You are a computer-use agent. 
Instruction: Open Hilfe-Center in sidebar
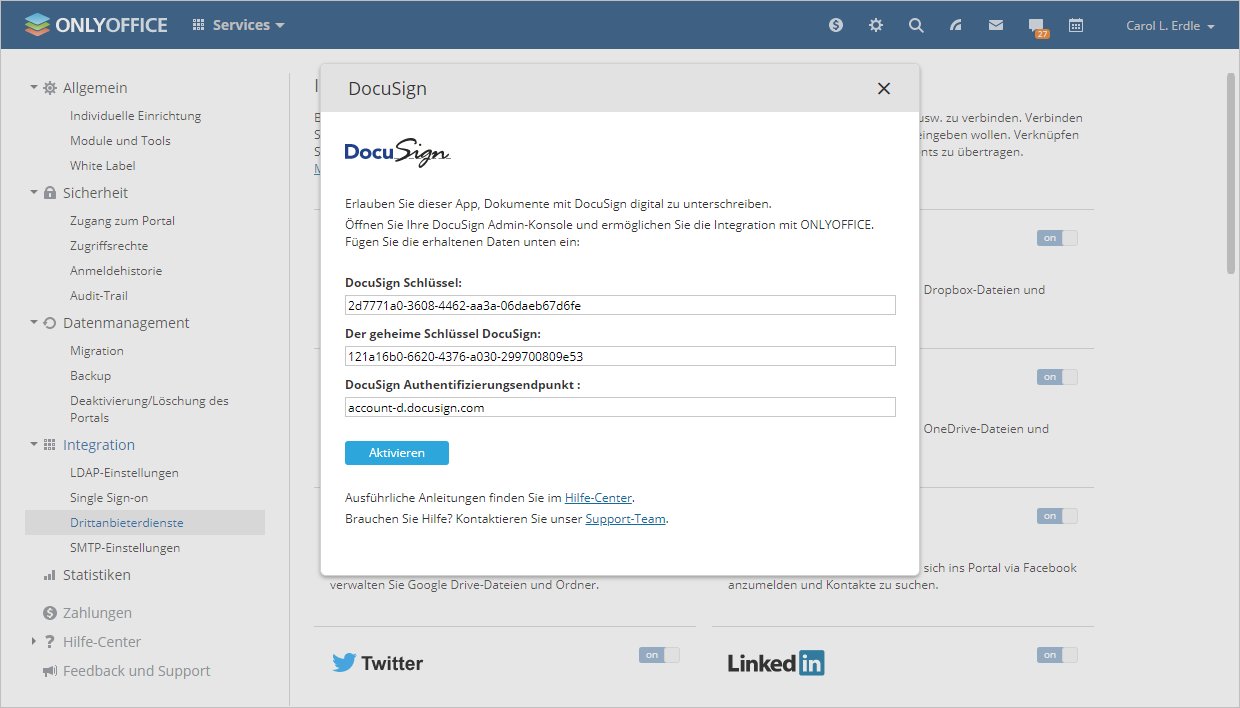pos(102,642)
